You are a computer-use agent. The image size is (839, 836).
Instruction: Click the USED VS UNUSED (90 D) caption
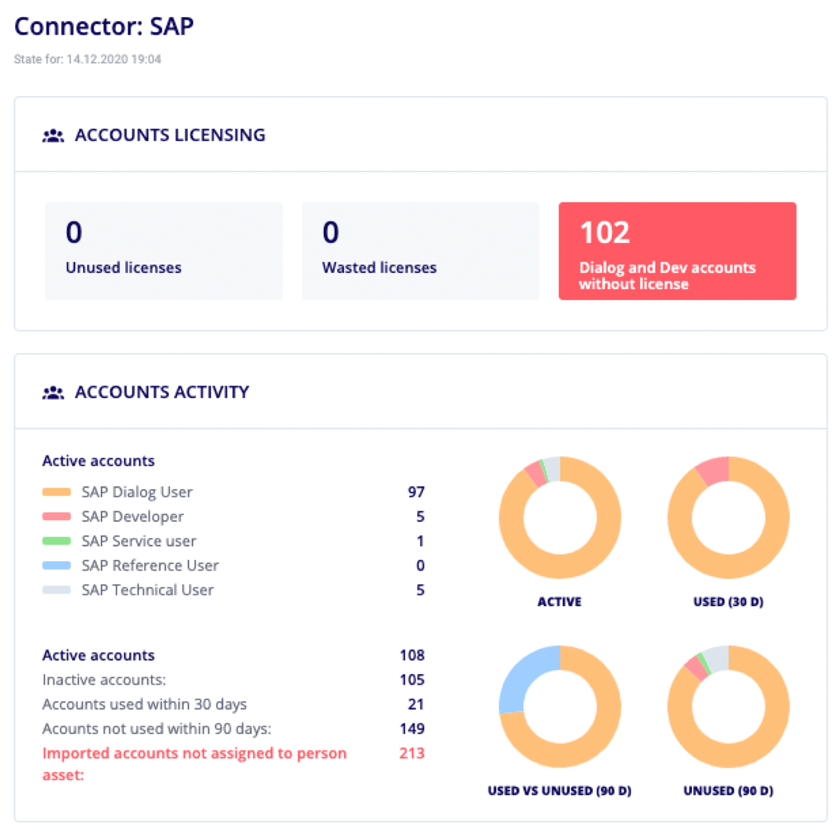(x=560, y=791)
